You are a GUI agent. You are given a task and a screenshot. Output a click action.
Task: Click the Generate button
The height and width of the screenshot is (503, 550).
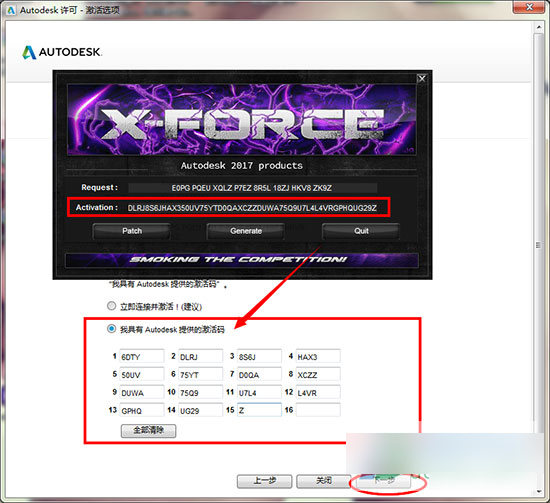pos(246,231)
